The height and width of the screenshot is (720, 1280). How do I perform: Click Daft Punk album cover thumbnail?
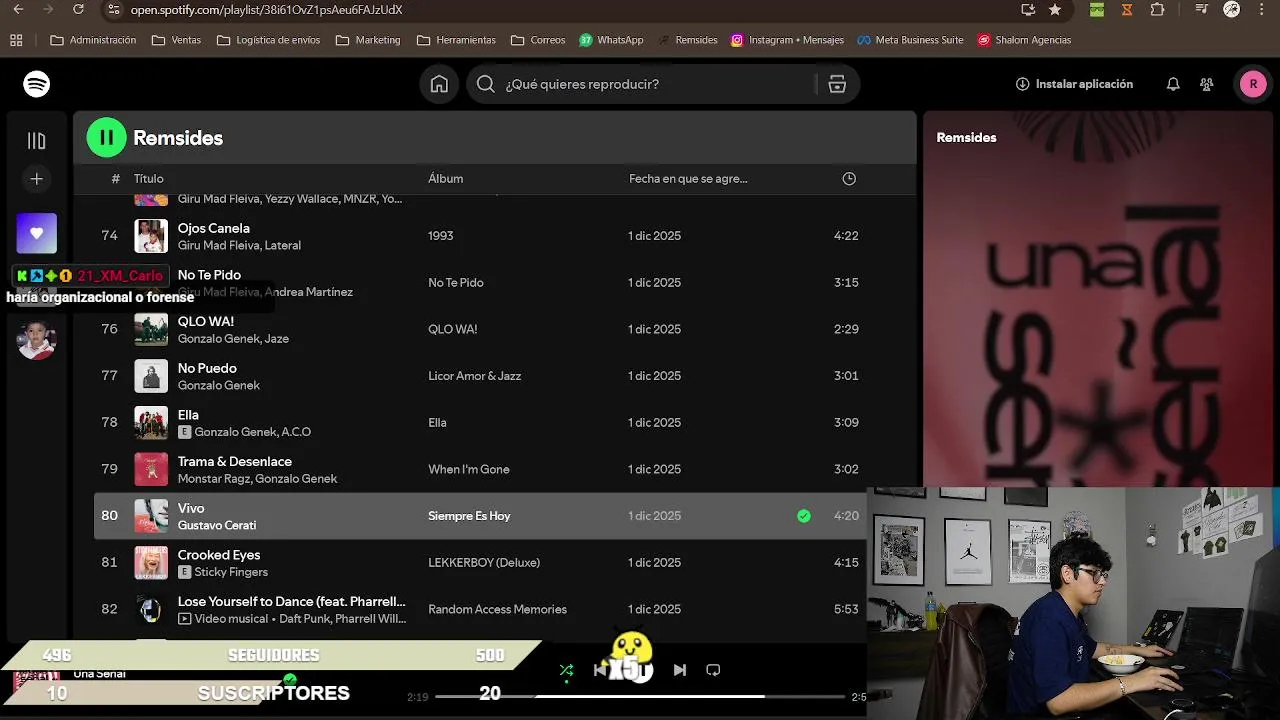151,609
